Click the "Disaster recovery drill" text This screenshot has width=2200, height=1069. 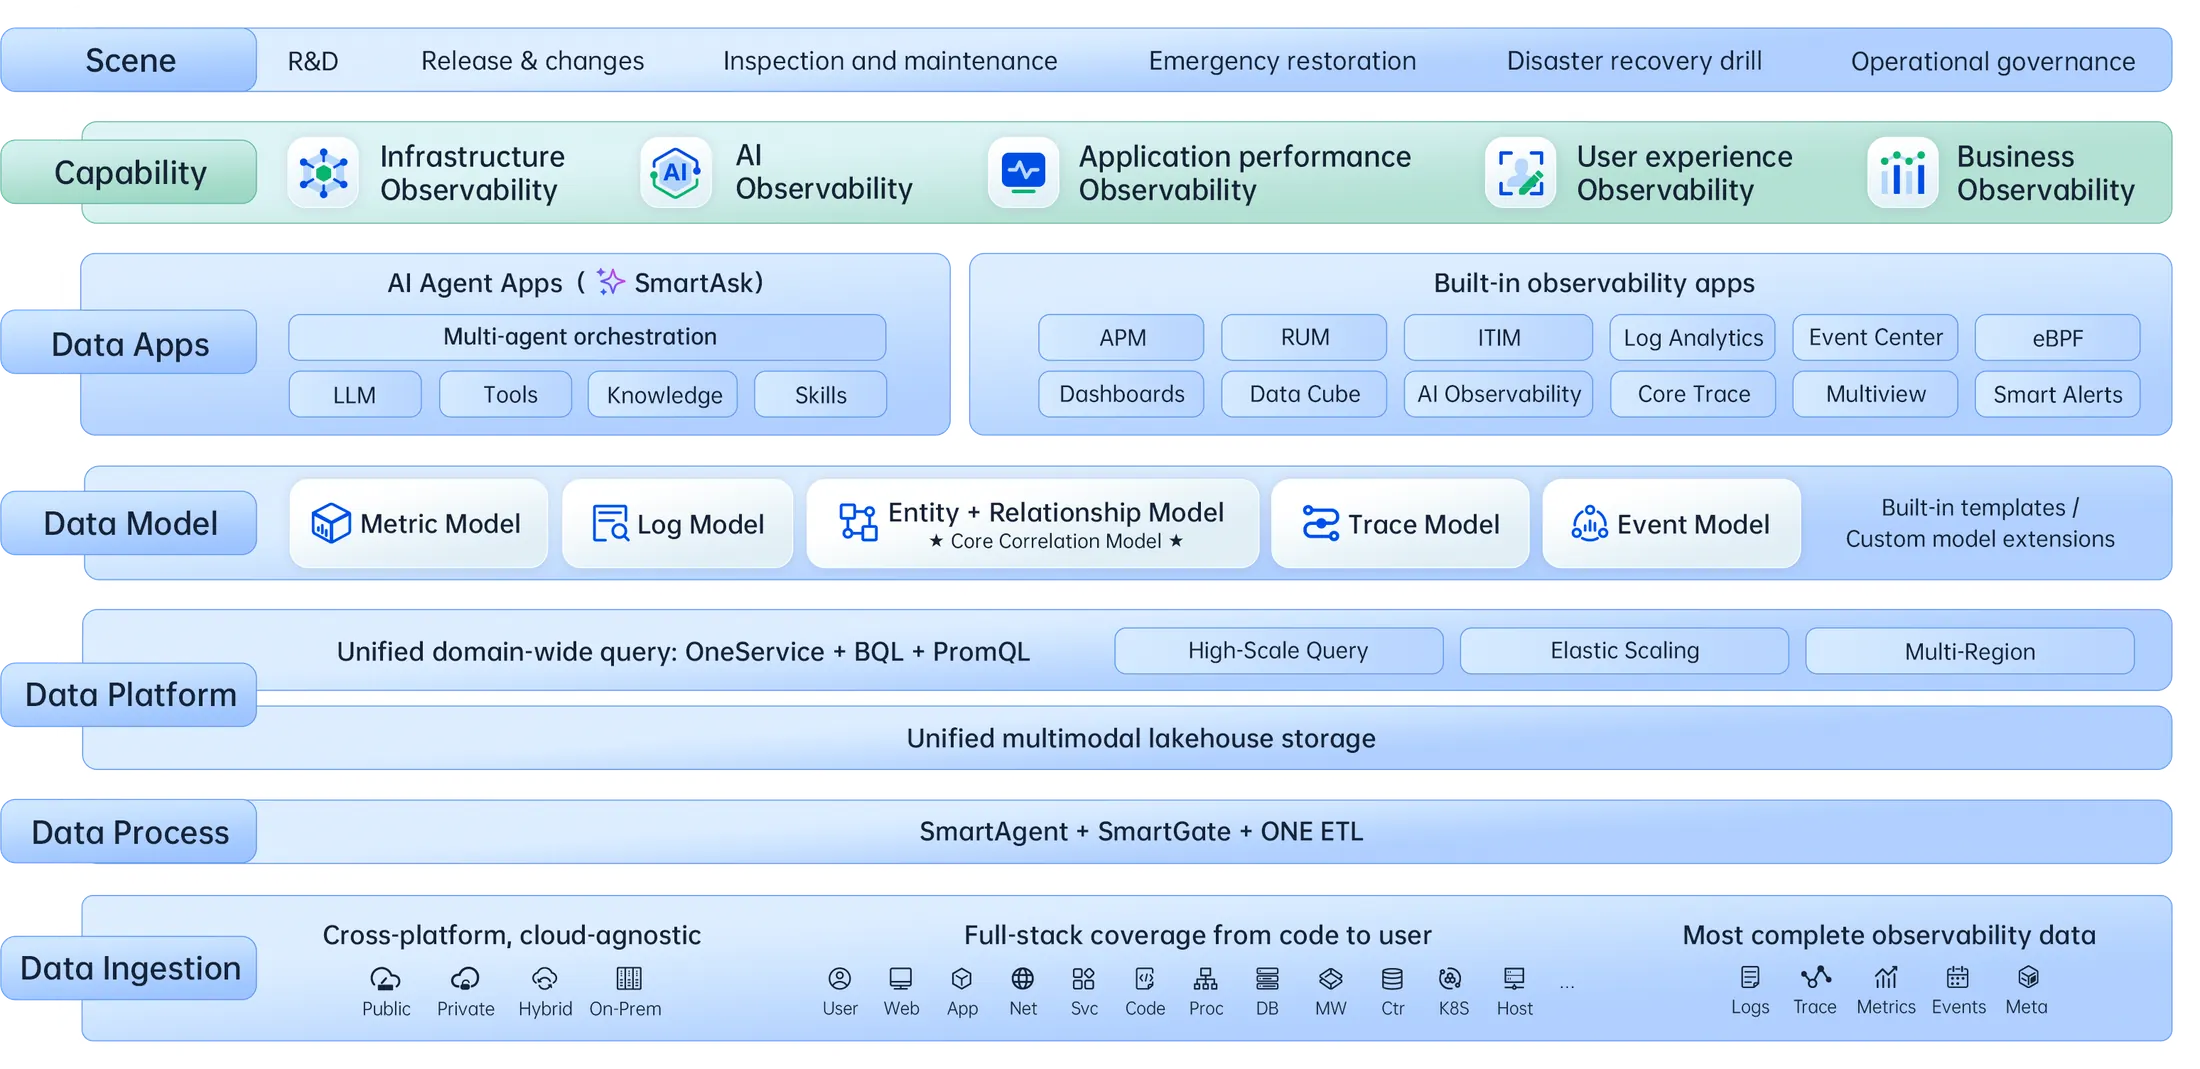(1634, 61)
